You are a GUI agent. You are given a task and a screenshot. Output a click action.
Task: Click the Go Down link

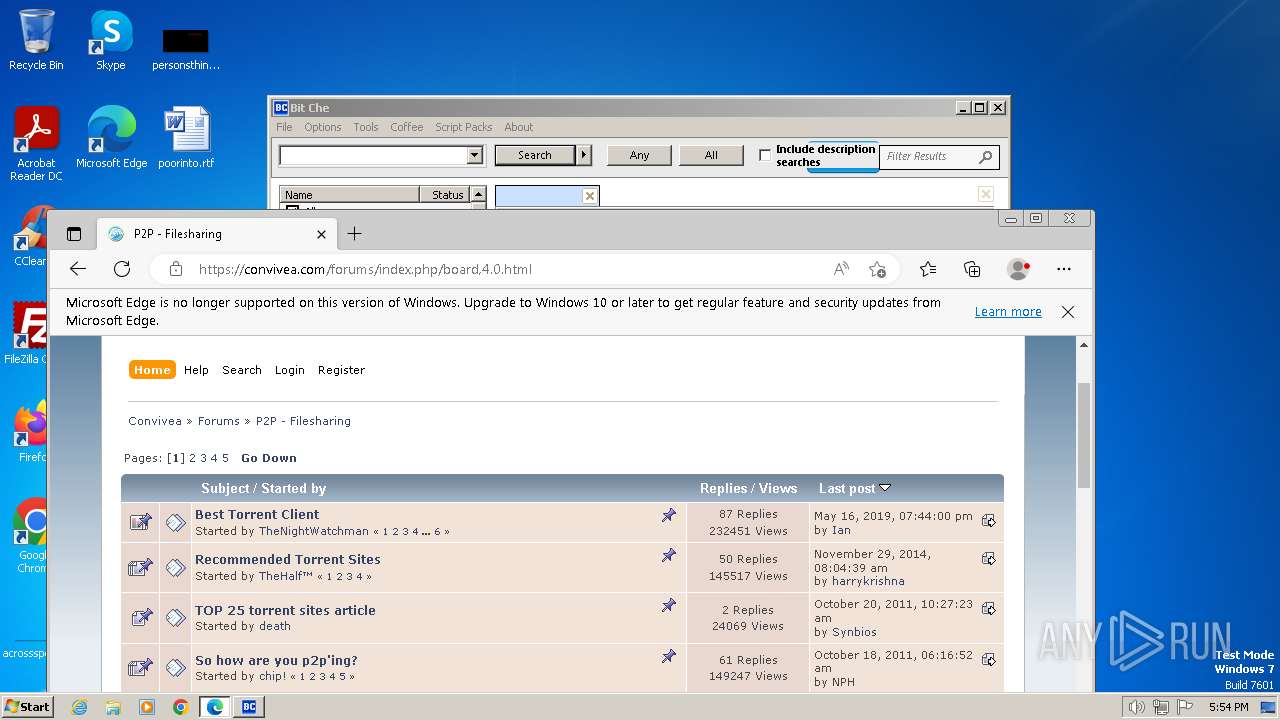[269, 458]
